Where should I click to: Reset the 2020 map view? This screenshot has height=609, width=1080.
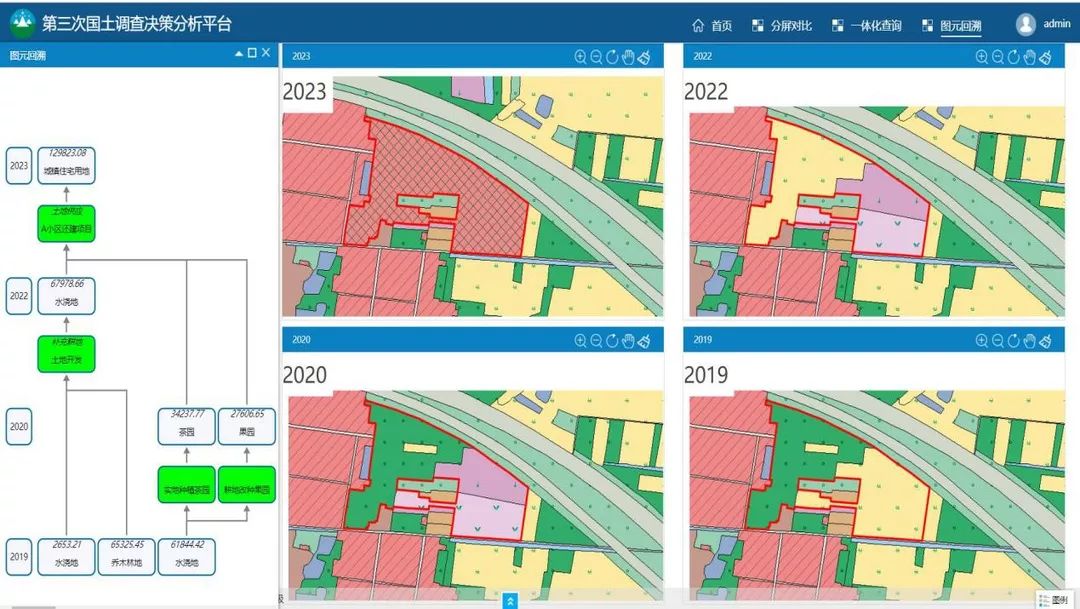click(x=612, y=340)
